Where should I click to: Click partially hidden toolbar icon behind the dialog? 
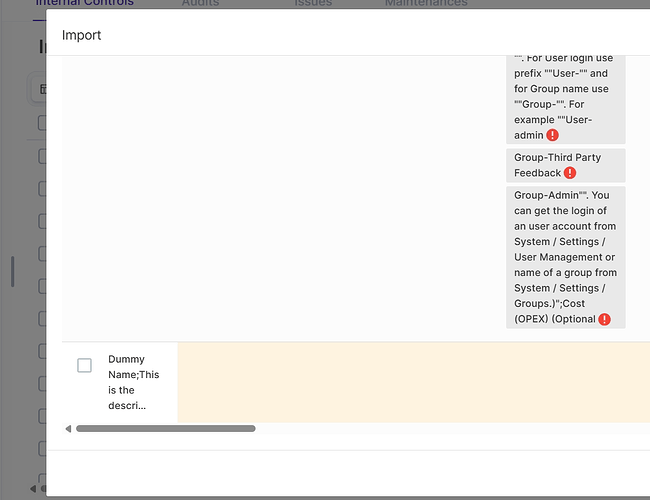(42, 89)
